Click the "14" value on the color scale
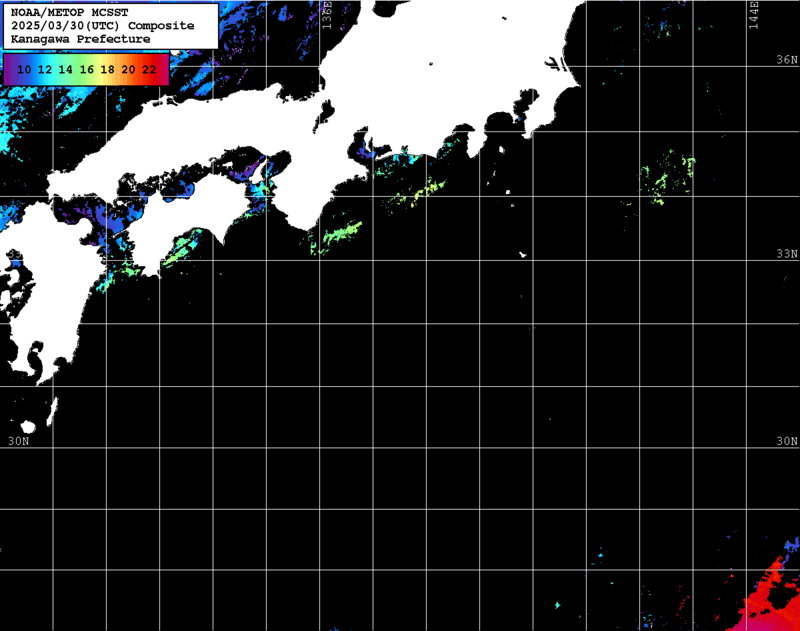 point(65,69)
